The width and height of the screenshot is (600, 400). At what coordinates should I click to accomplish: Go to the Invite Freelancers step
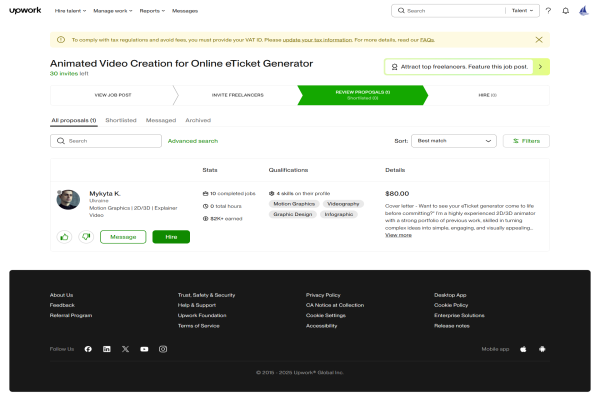click(237, 95)
